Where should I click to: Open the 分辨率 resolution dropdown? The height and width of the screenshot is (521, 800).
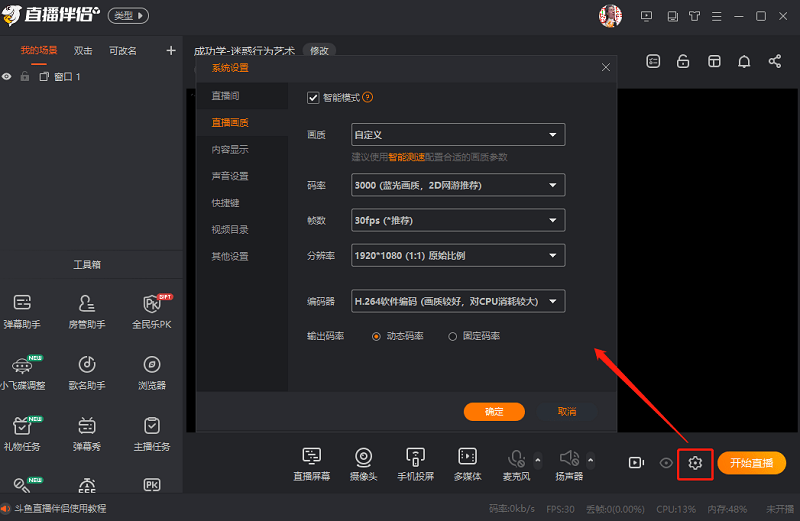[x=458, y=255]
